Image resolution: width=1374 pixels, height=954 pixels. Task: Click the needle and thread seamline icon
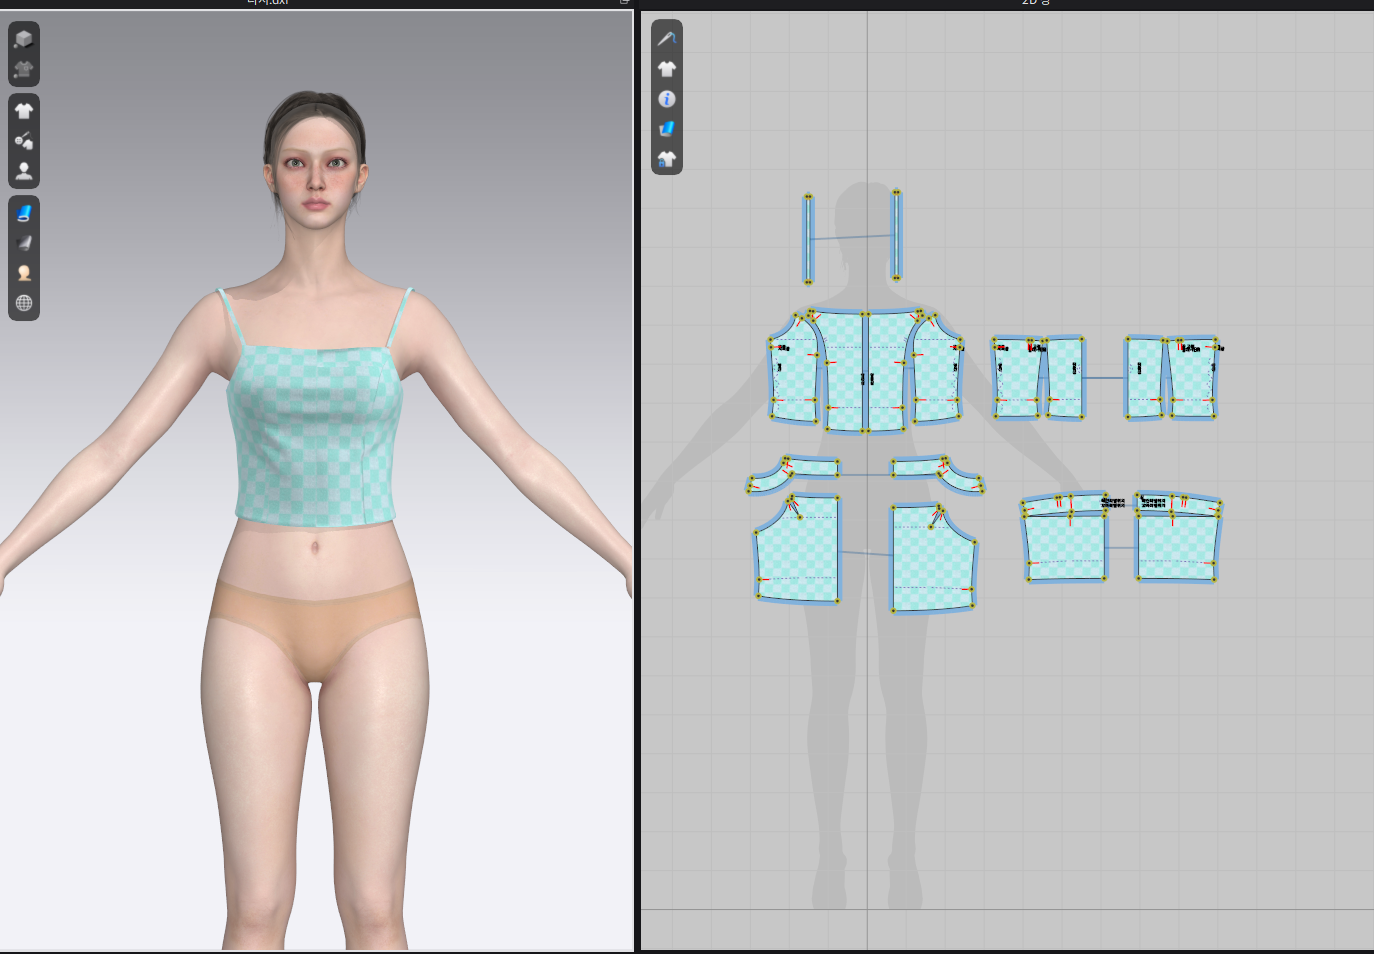pos(667,38)
